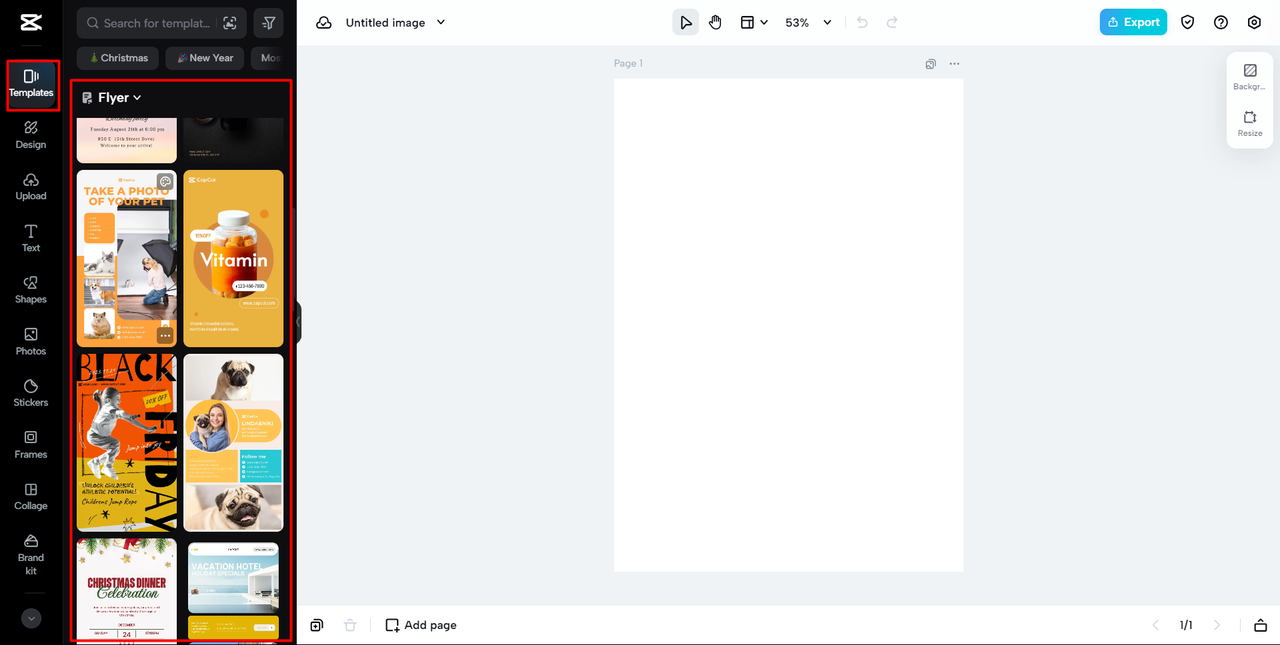1280x645 pixels.
Task: Duplicate Page 1 with the copy icon
Action: pos(931,64)
